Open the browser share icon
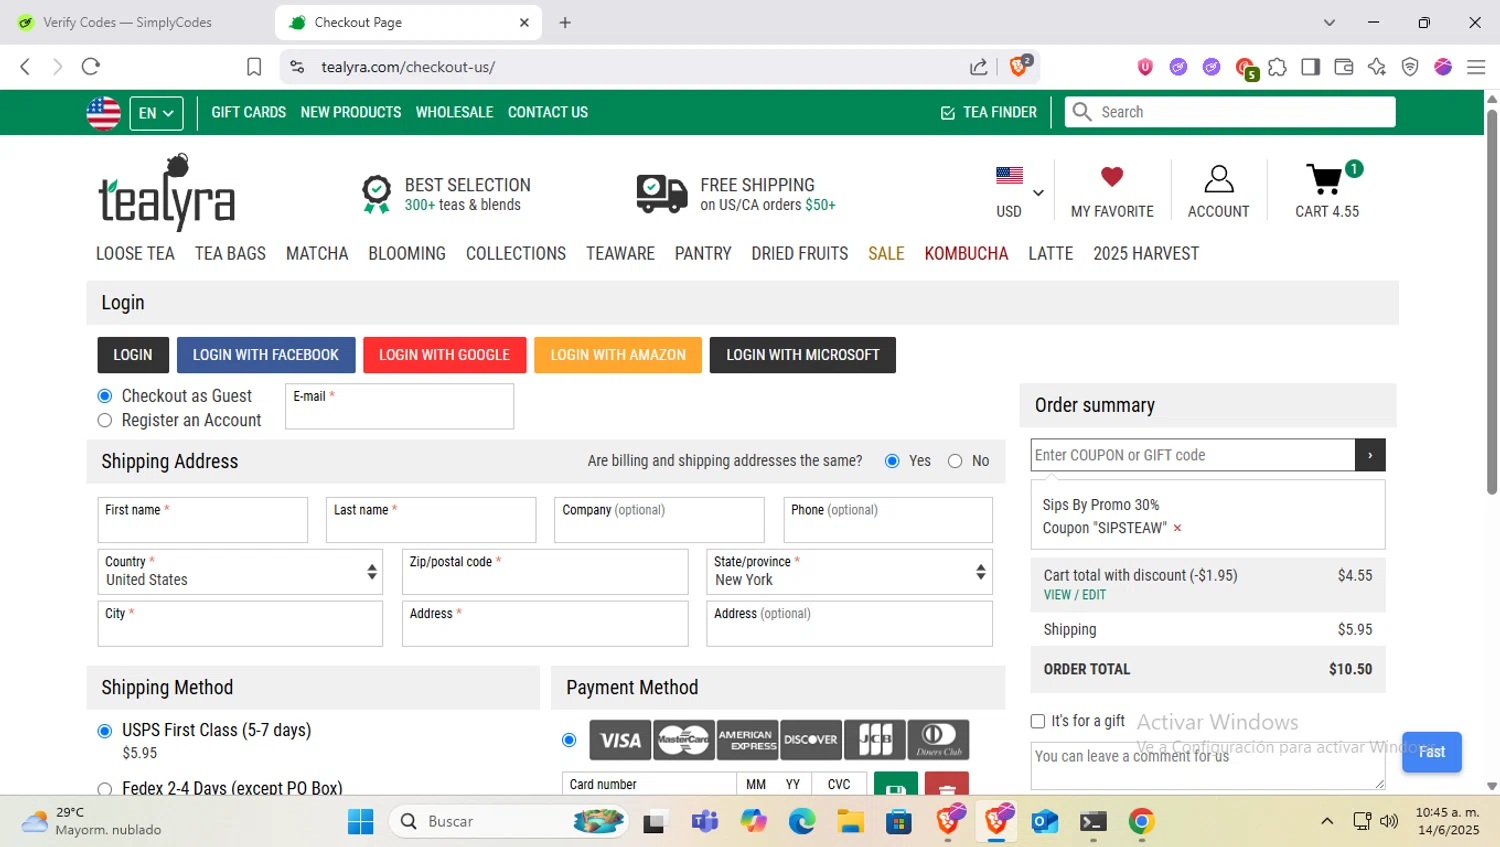The width and height of the screenshot is (1500, 847). [979, 67]
